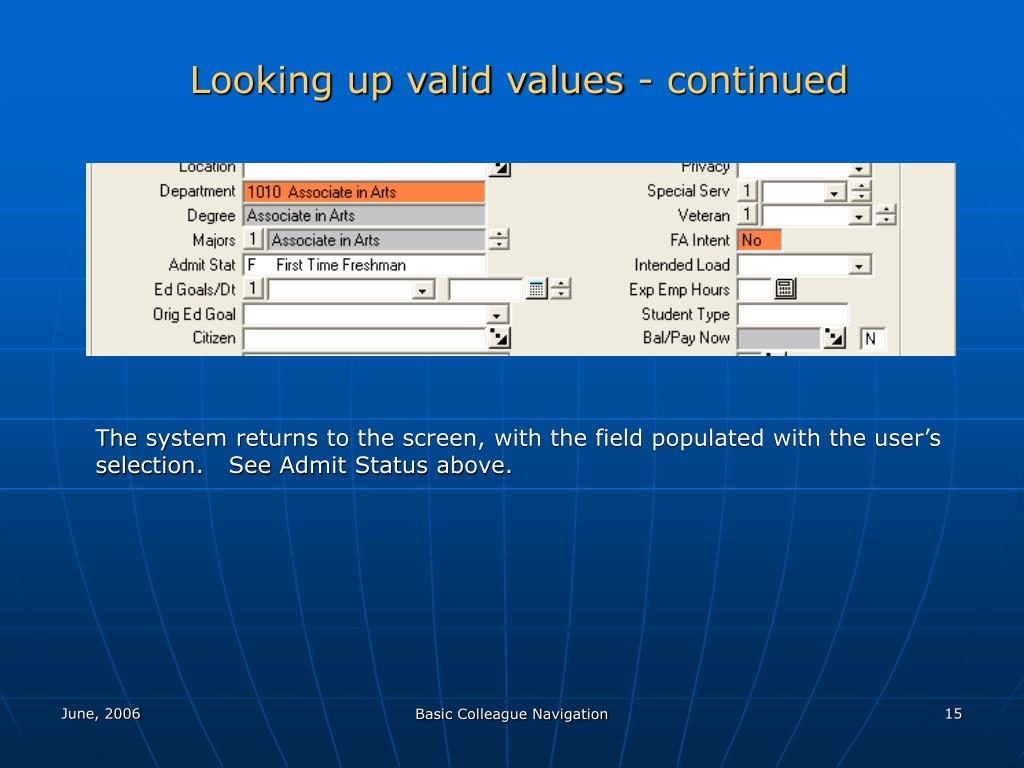Screen dimensions: 1024x768
Task: Click the 'June, 2006' footer date
Action: tap(101, 714)
